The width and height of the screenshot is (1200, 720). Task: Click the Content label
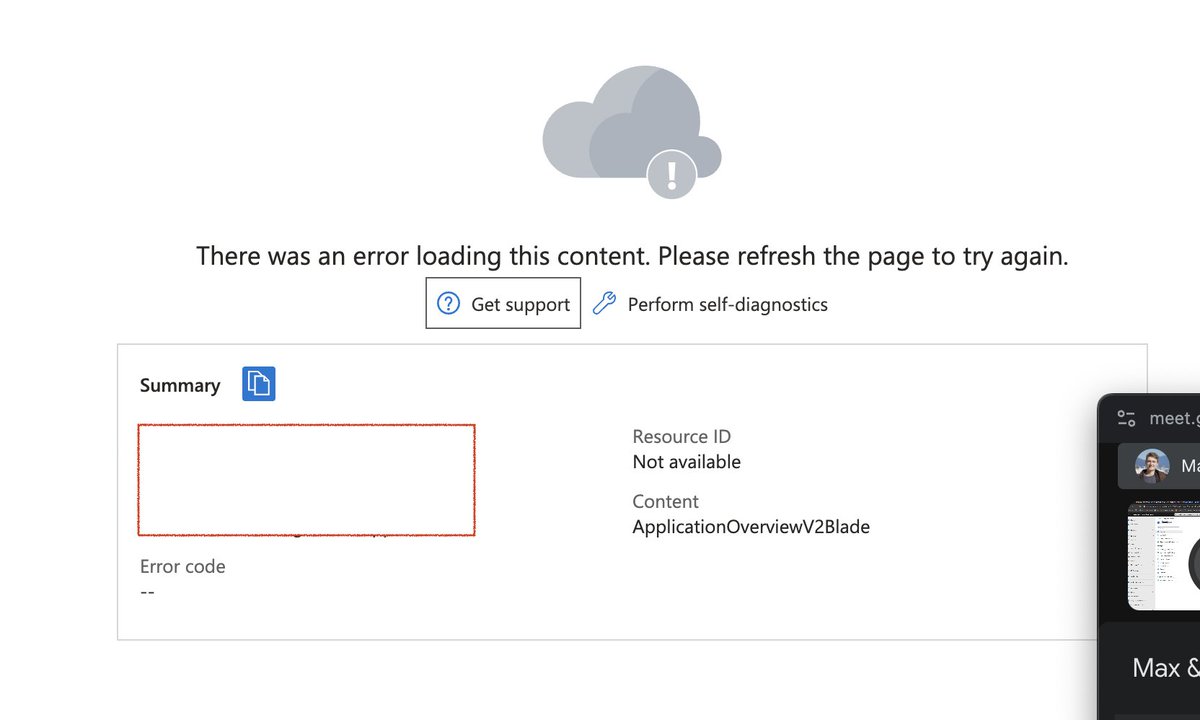pos(666,501)
